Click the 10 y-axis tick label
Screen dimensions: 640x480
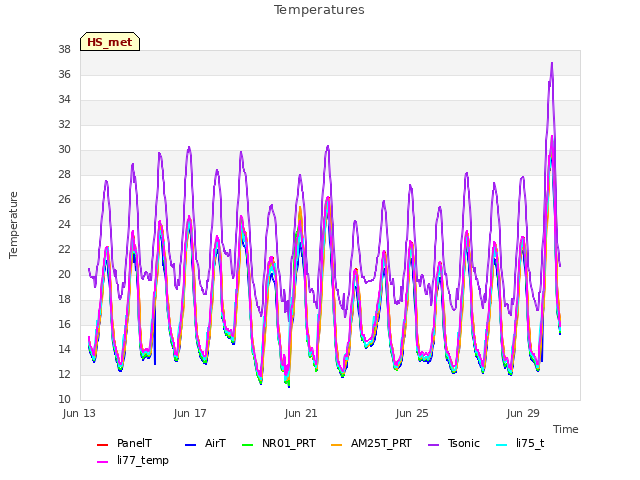click(x=64, y=400)
